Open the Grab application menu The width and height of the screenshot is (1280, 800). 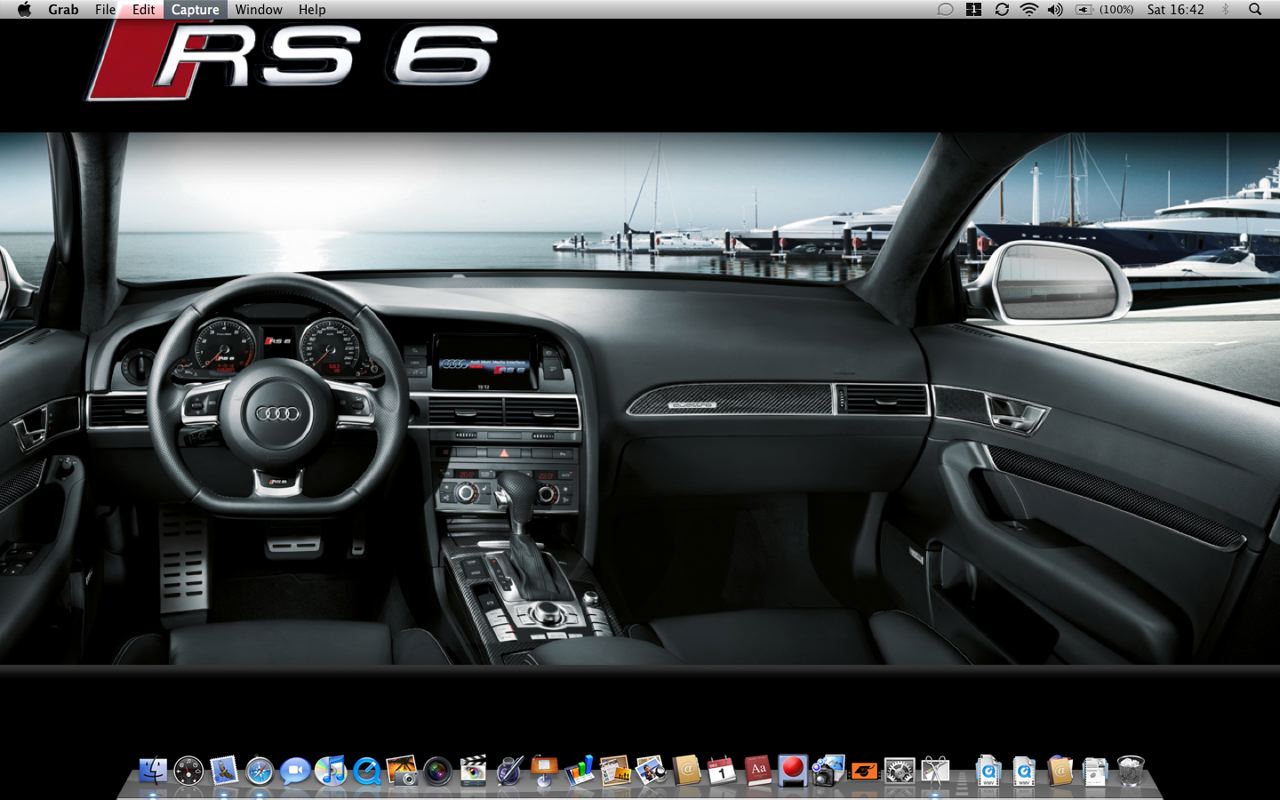click(x=63, y=9)
